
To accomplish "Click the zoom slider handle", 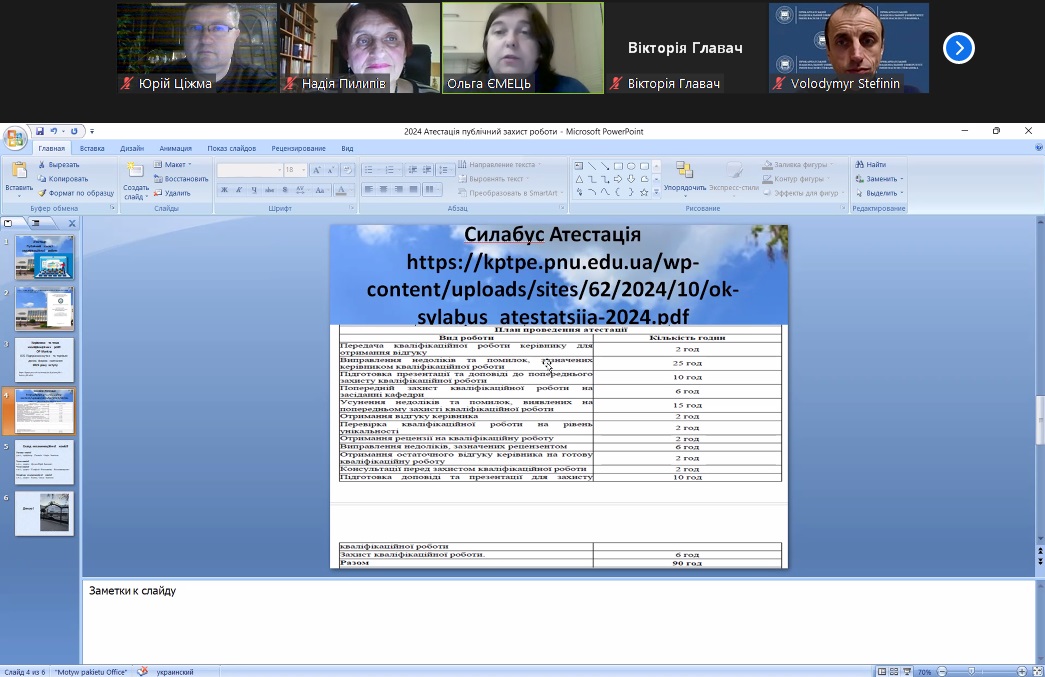I will tap(972, 672).
